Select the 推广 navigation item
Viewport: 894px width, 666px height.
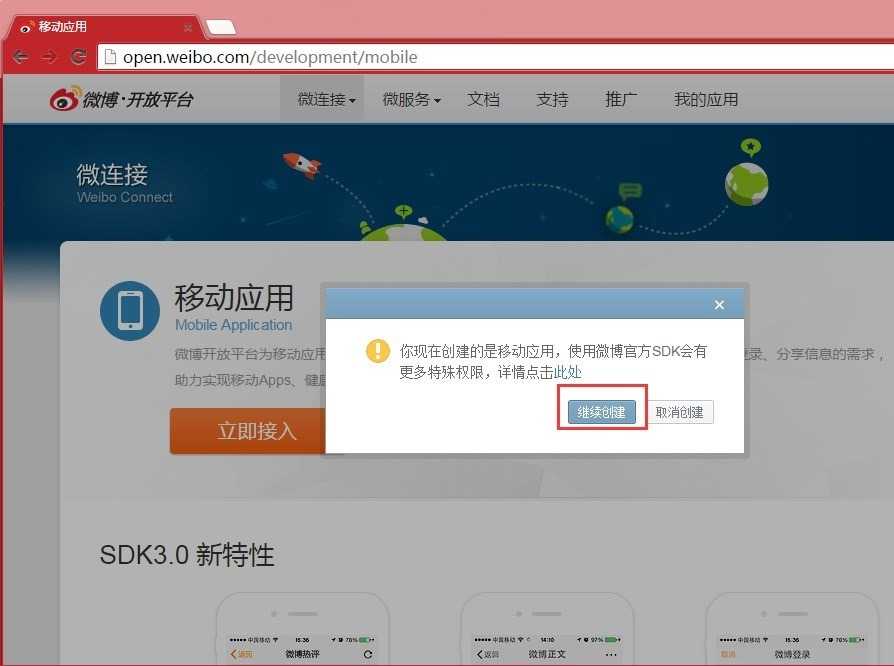(x=621, y=99)
